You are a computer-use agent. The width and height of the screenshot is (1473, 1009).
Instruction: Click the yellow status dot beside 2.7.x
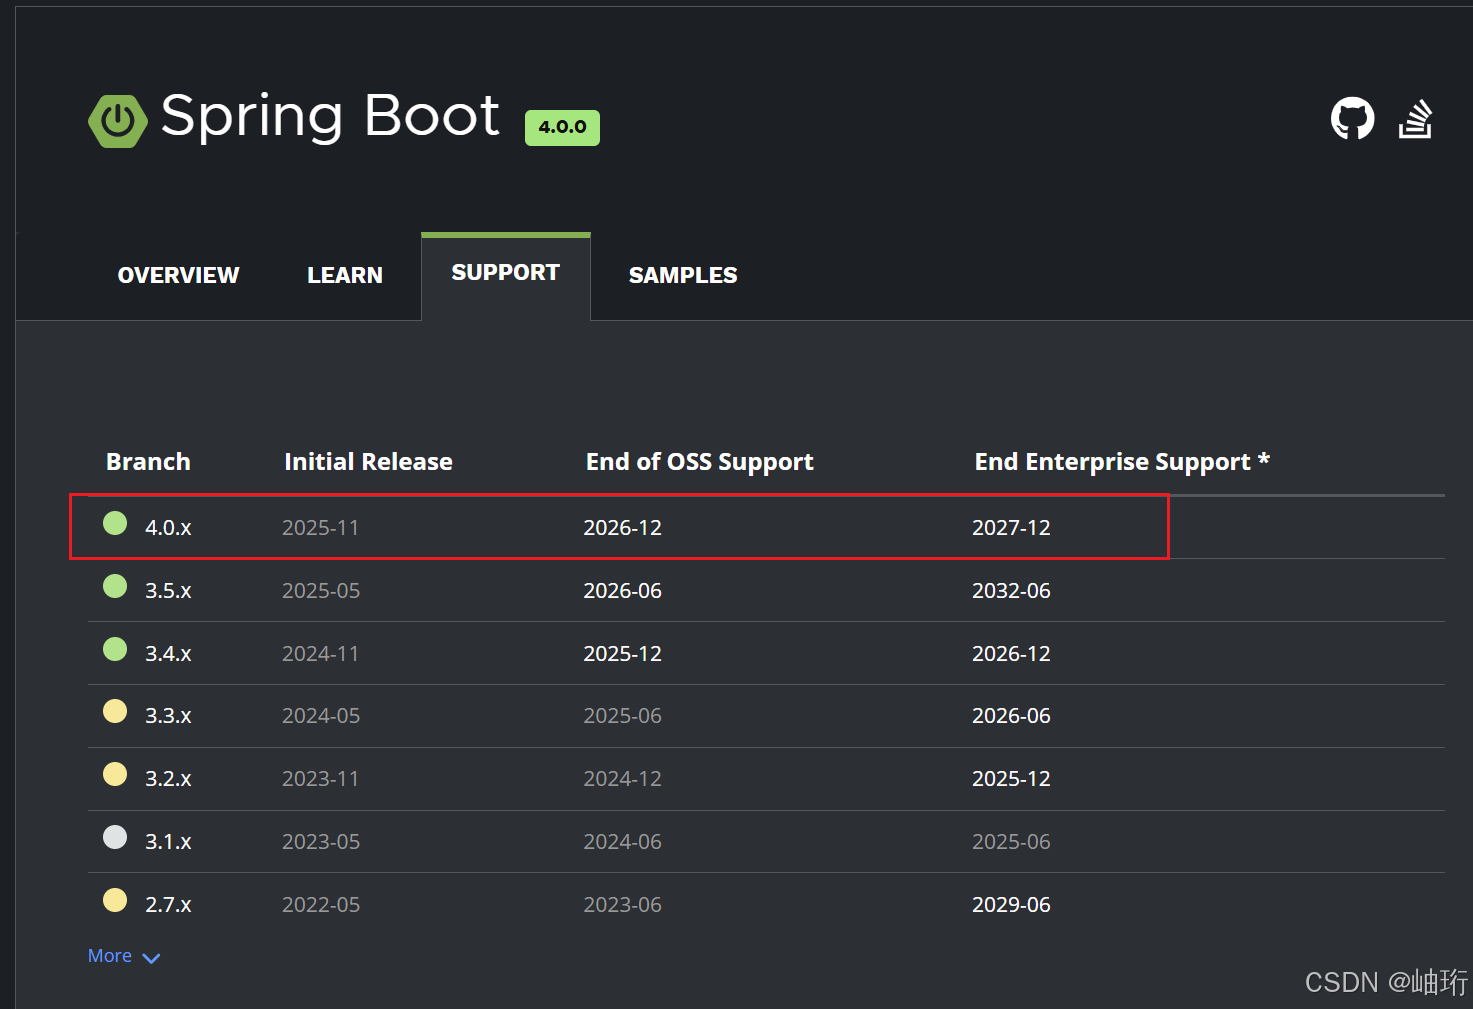click(114, 900)
